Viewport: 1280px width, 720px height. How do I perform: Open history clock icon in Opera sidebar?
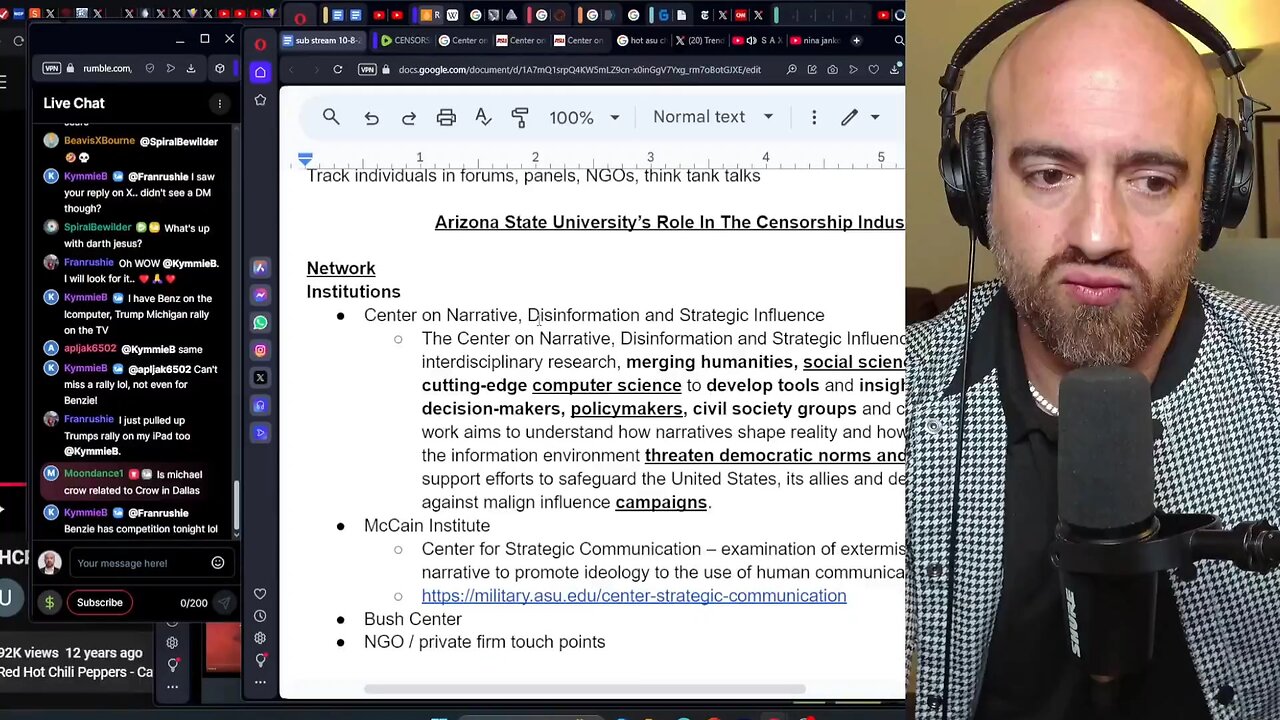pyautogui.click(x=260, y=616)
